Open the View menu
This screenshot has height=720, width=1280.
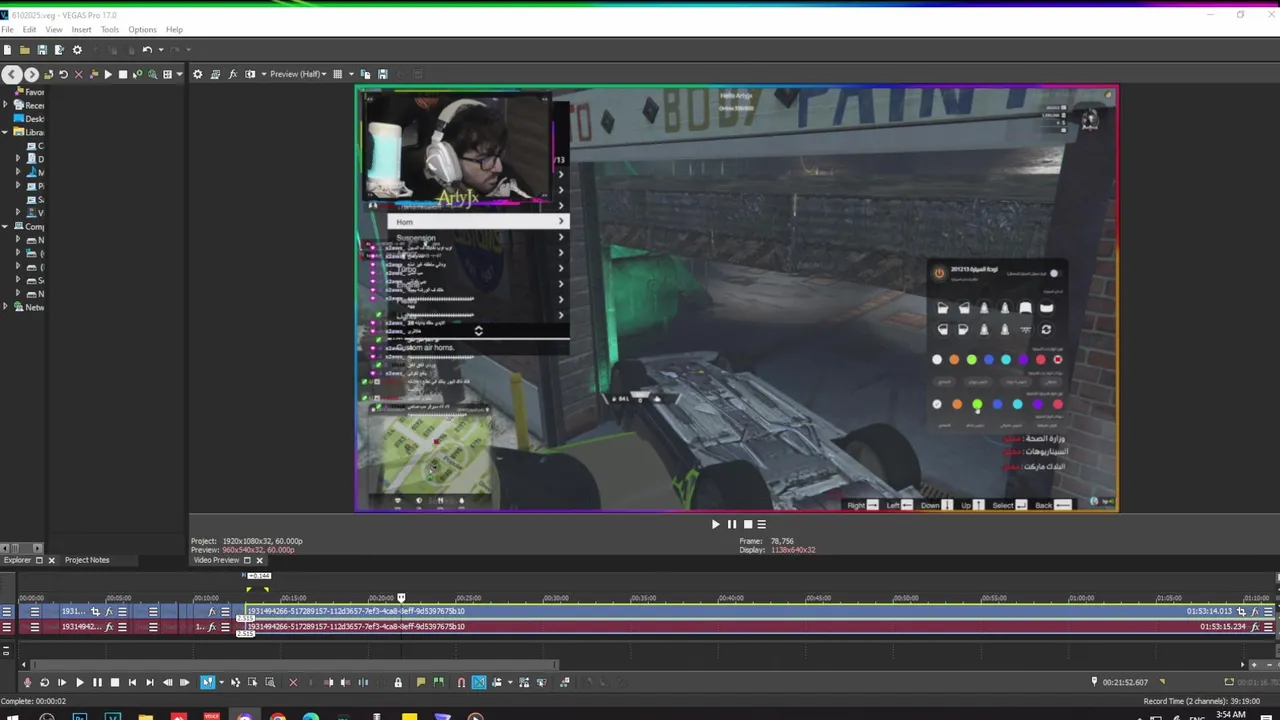click(x=54, y=29)
